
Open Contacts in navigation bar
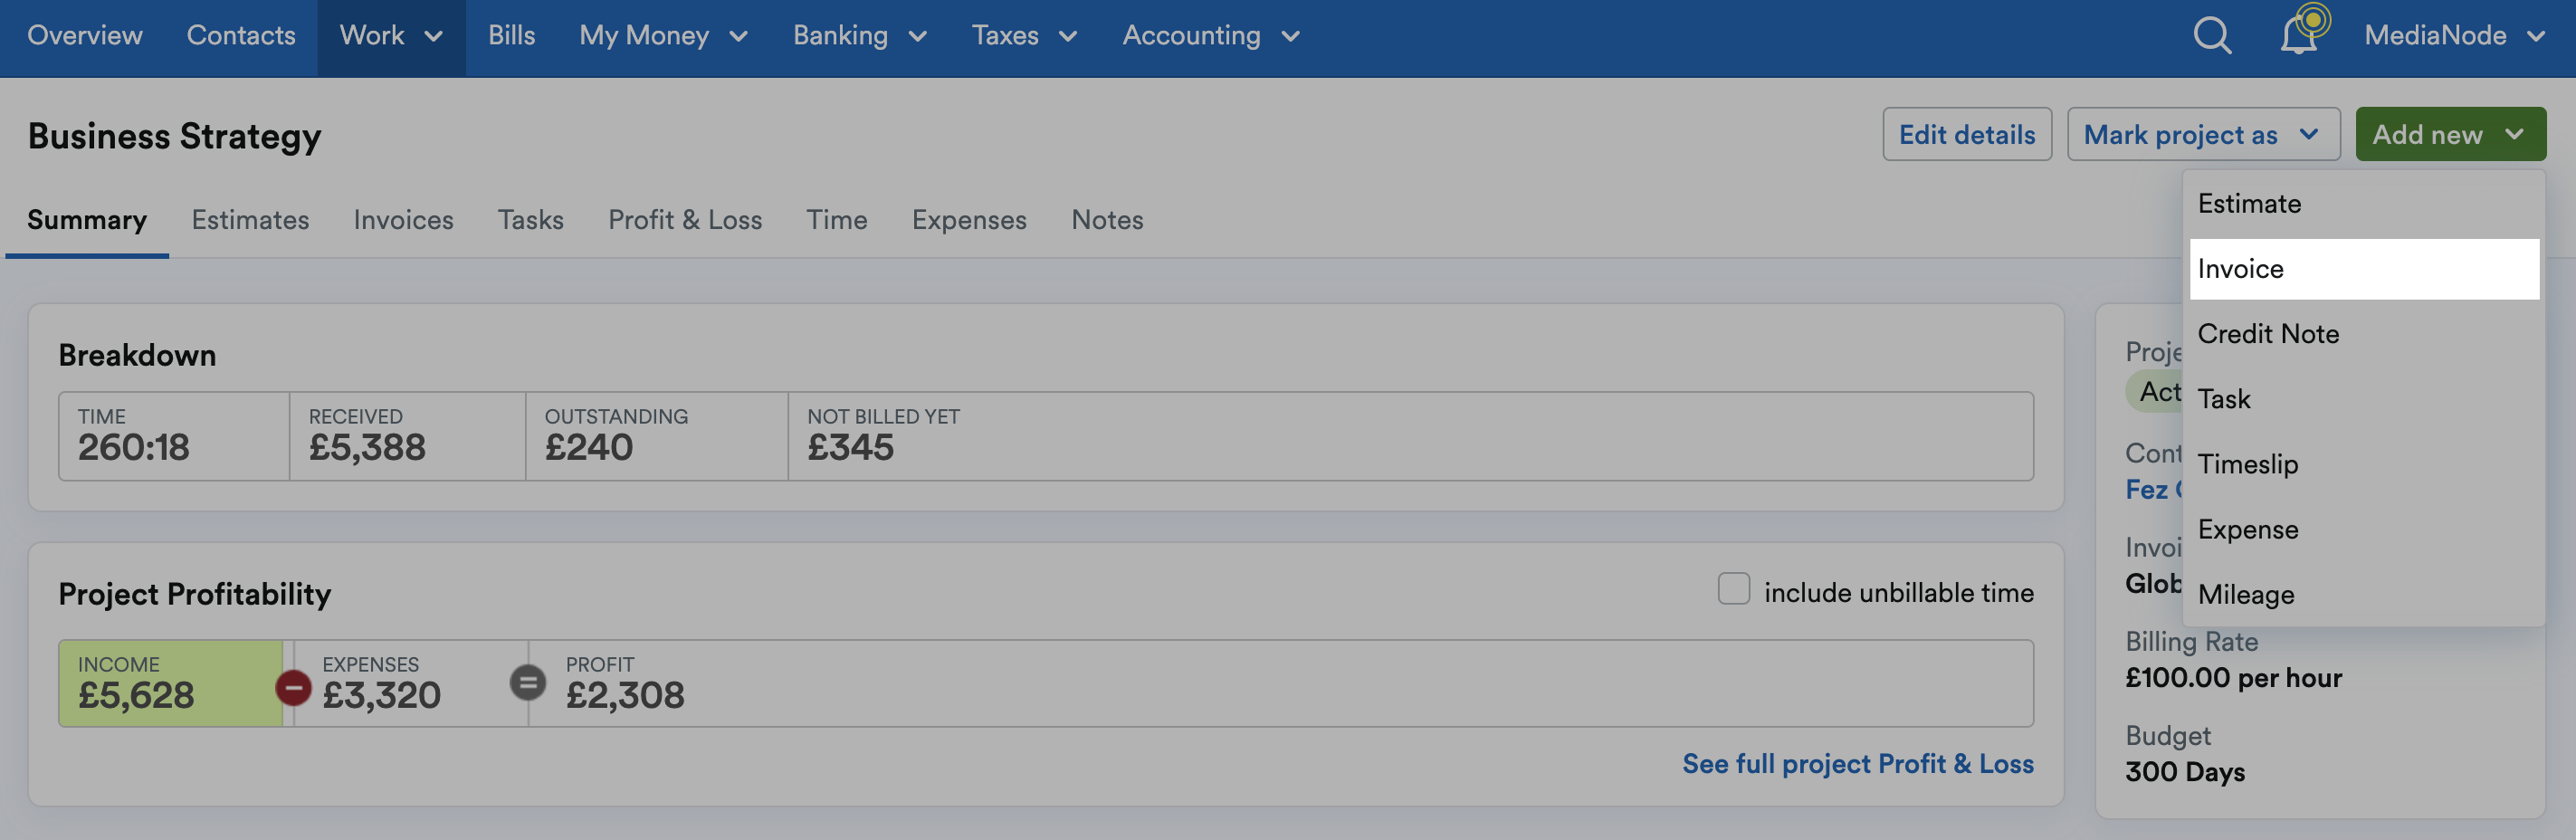[241, 36]
